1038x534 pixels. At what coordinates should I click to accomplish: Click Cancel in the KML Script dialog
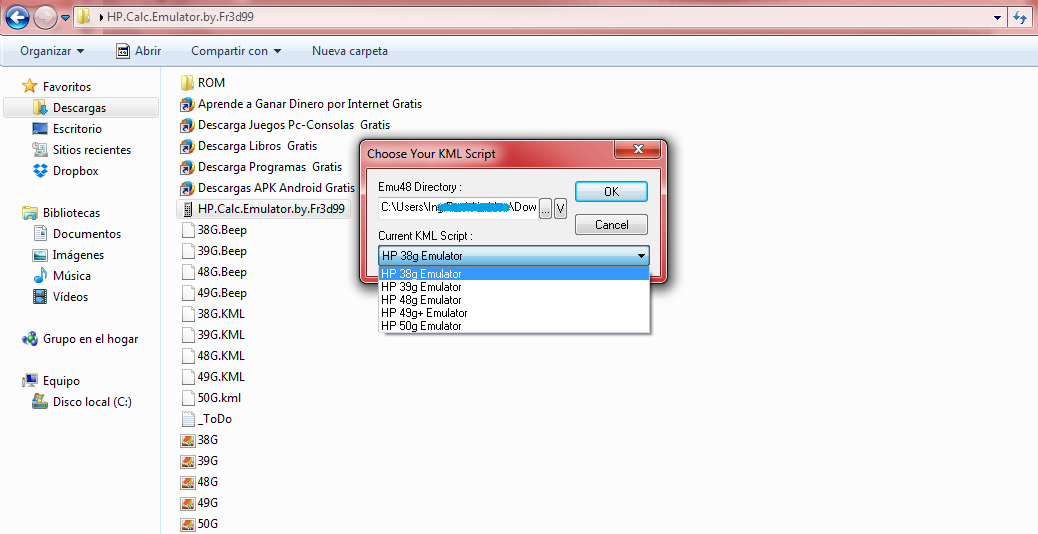click(611, 225)
